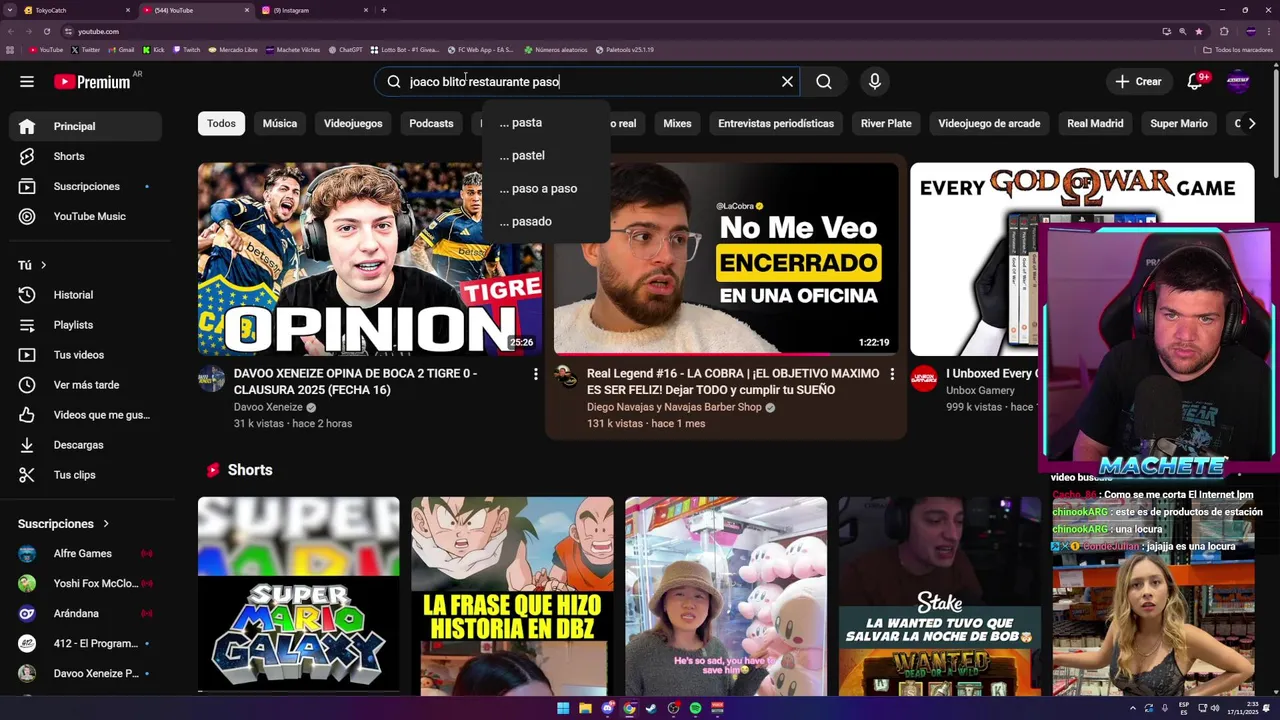
Task: Select the Podcasts filter chip
Action: [431, 124]
